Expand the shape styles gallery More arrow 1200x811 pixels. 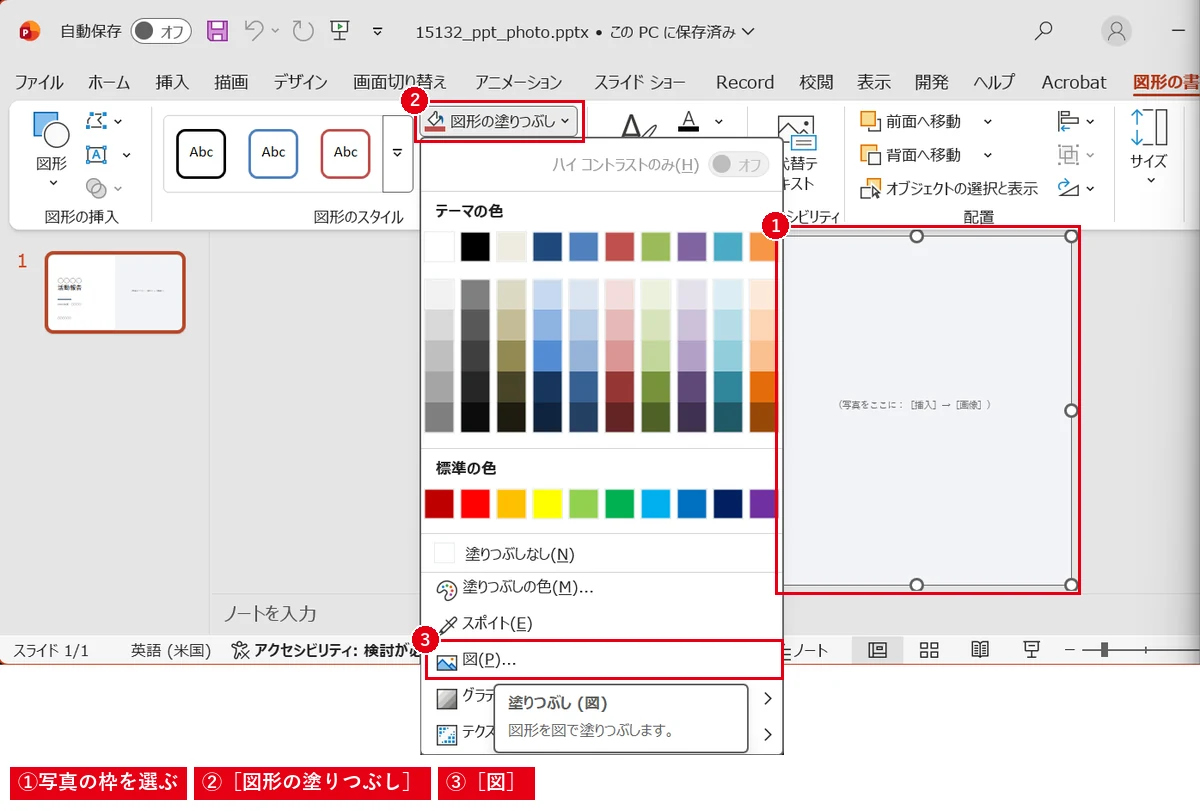click(x=398, y=153)
